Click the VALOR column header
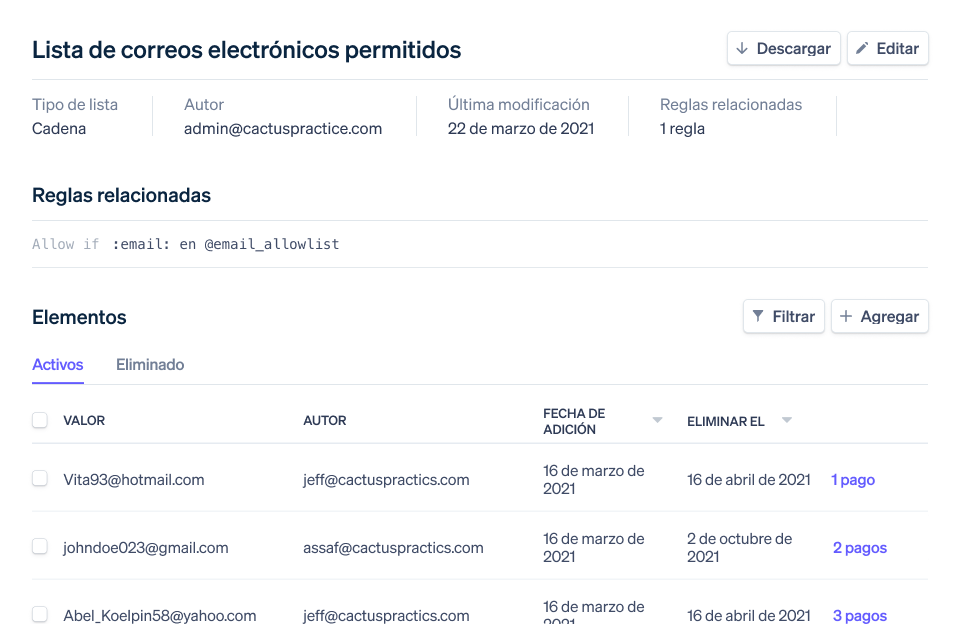Viewport: 960px width, 624px height. (84, 421)
